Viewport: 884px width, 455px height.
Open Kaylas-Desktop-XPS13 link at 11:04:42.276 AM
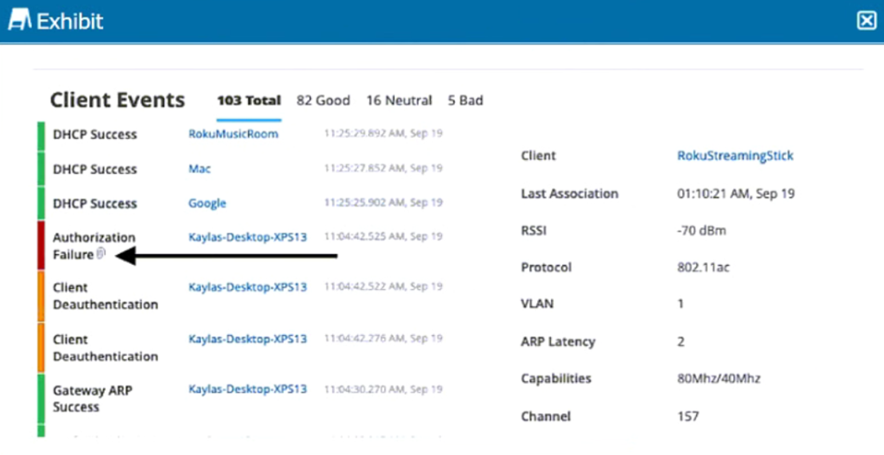pyautogui.click(x=247, y=339)
